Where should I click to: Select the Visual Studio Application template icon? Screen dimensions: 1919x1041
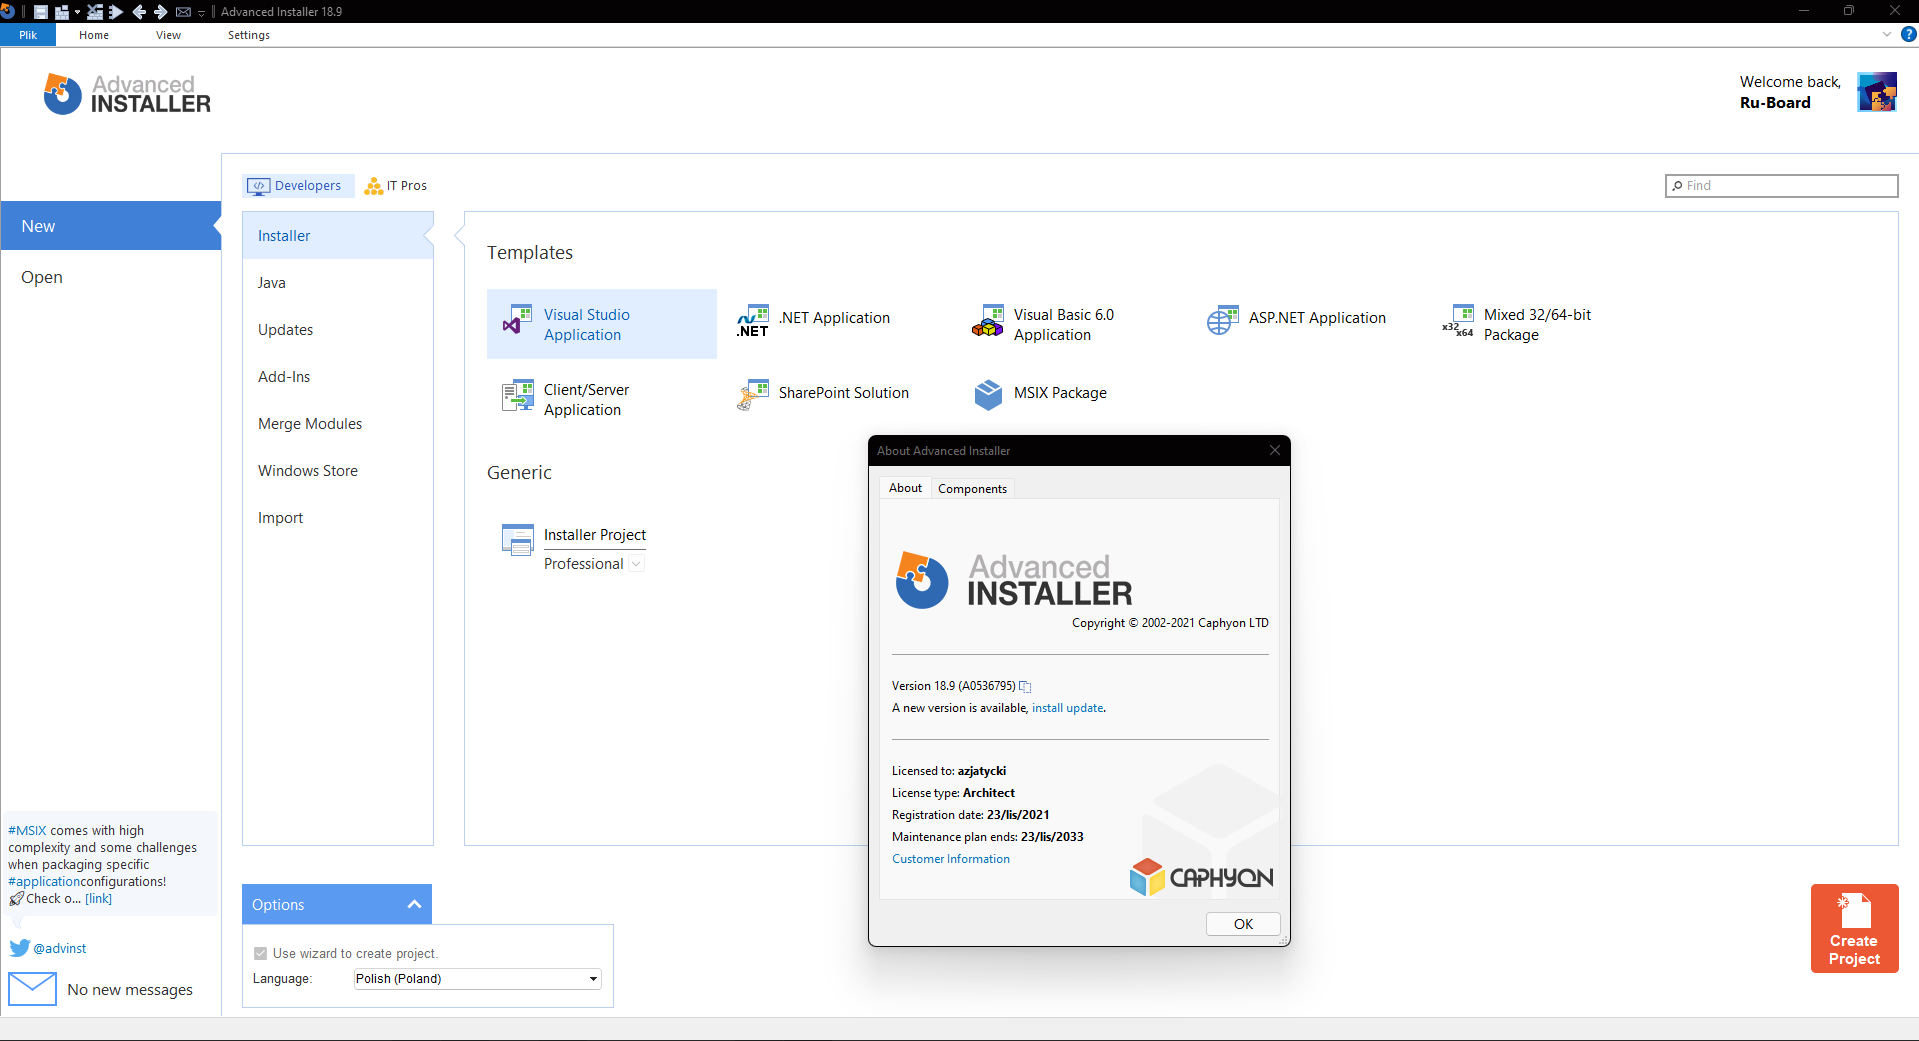coord(517,320)
